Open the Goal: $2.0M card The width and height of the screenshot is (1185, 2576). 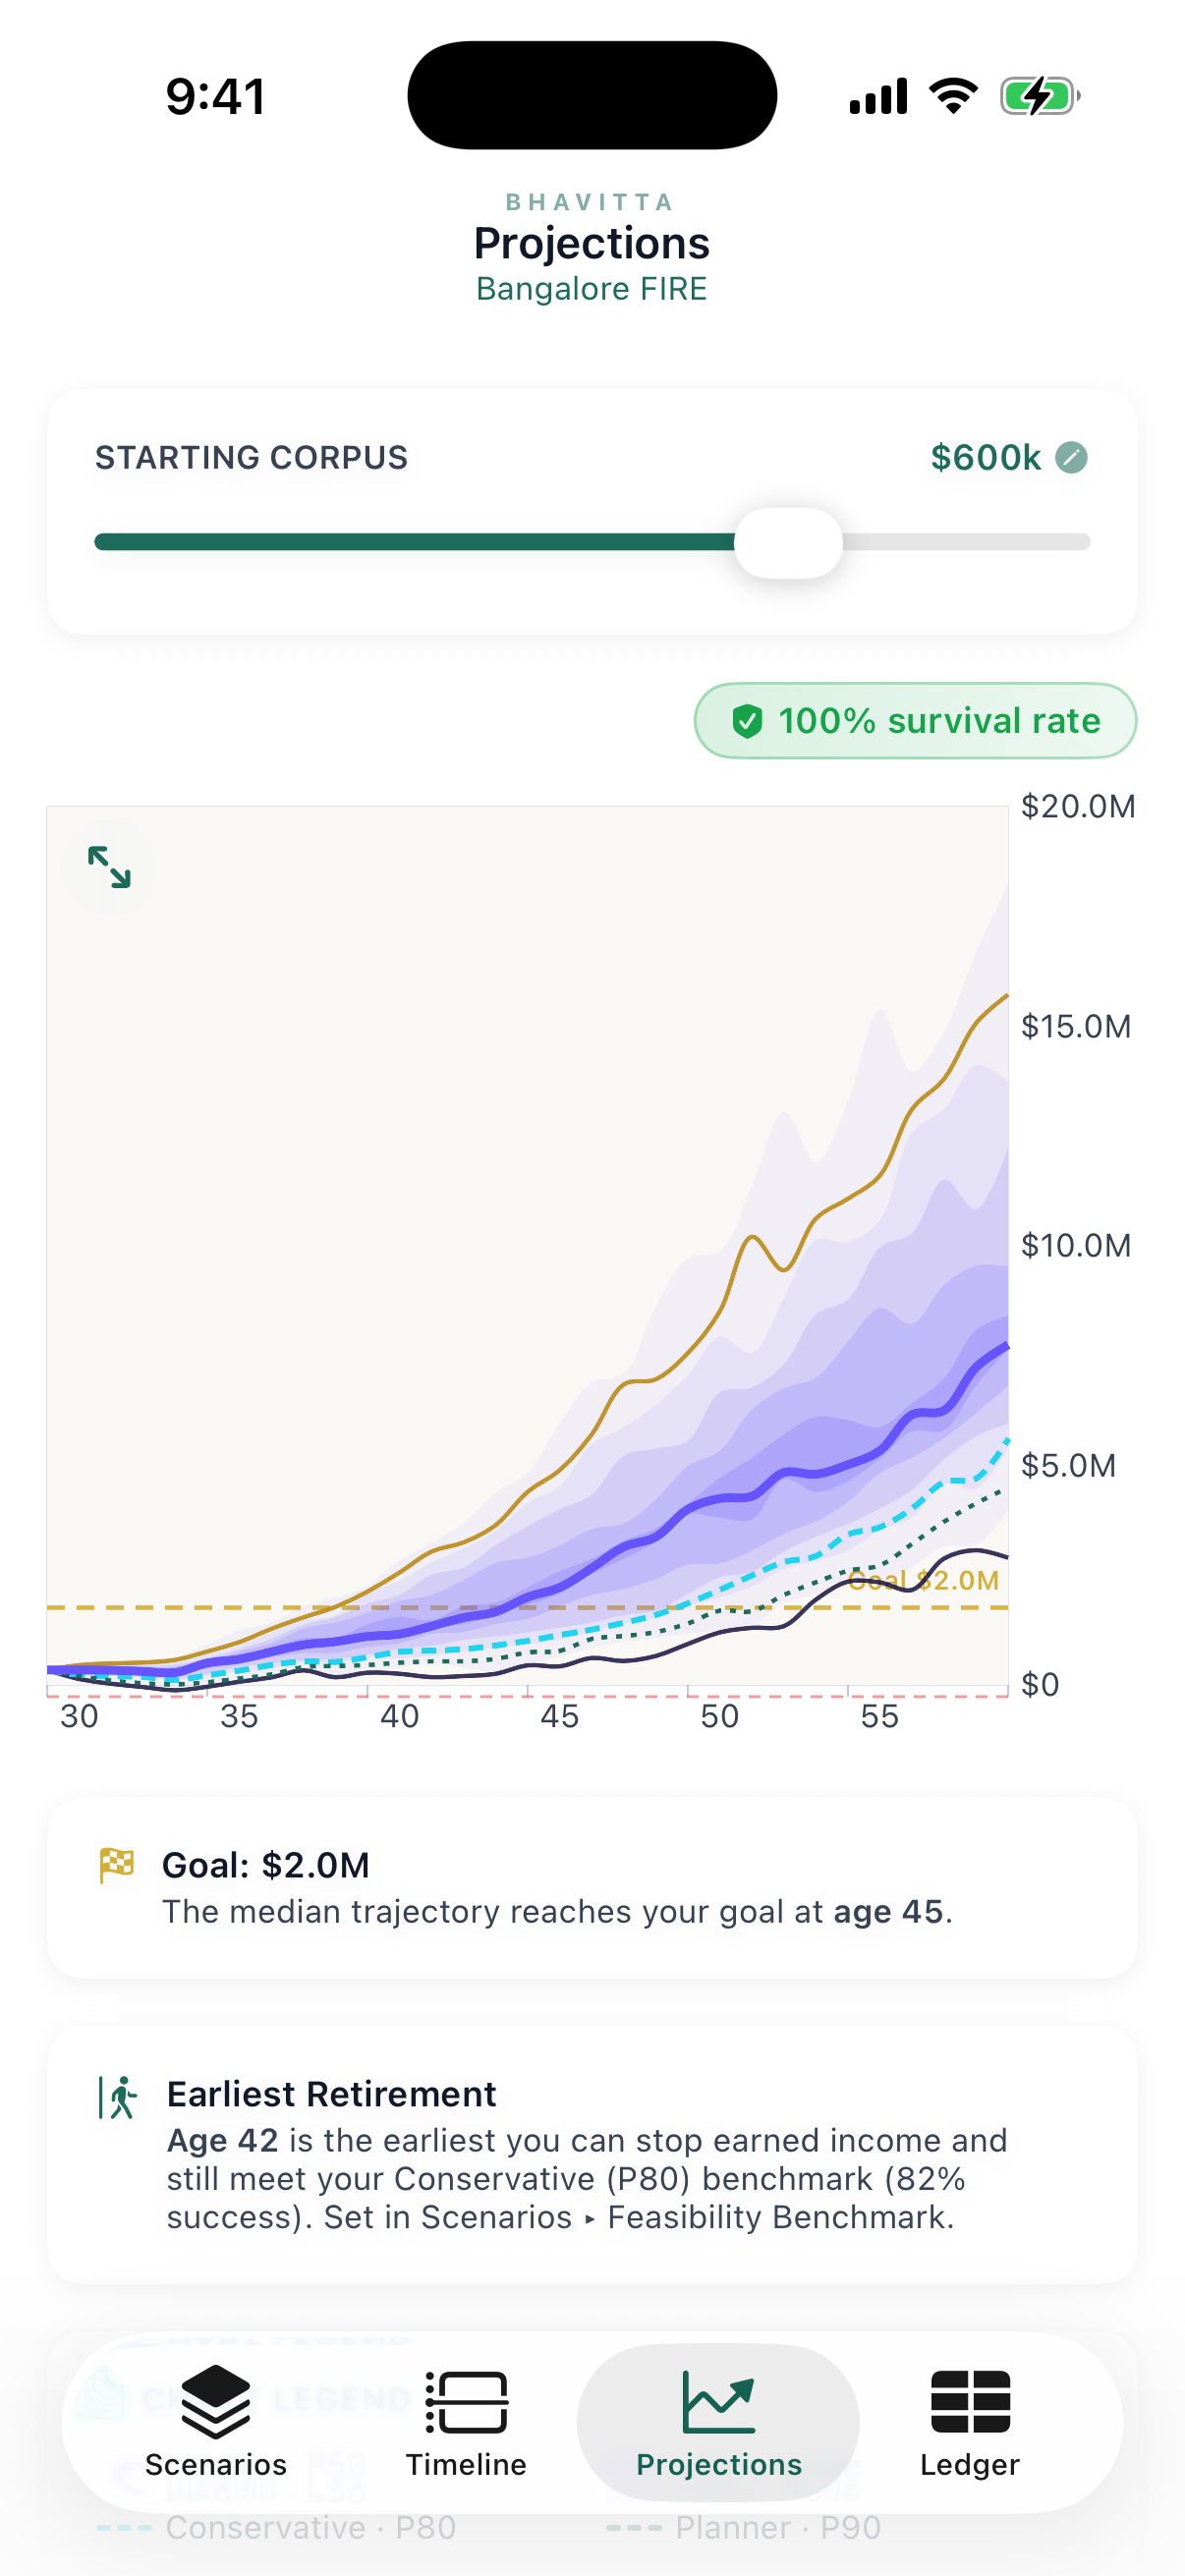pos(592,1888)
